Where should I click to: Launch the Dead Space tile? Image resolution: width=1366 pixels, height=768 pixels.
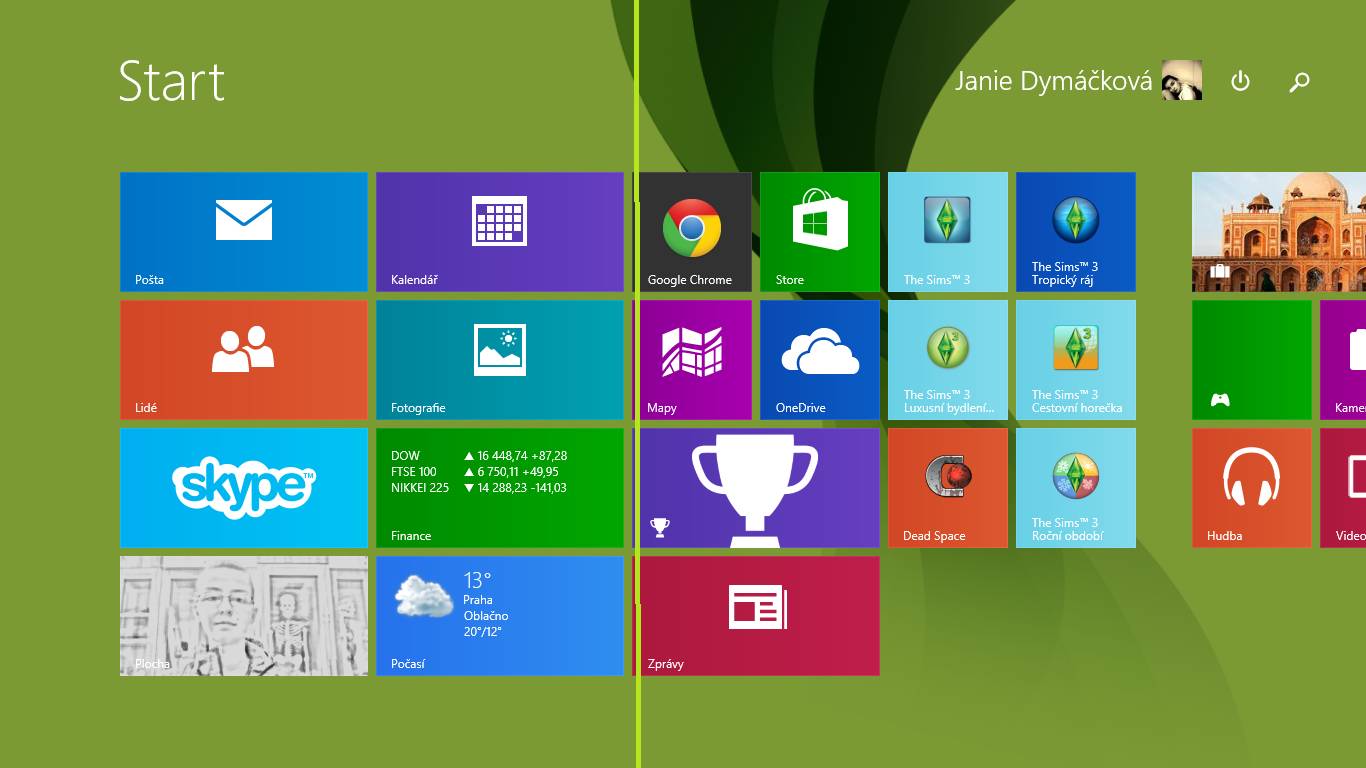click(948, 488)
